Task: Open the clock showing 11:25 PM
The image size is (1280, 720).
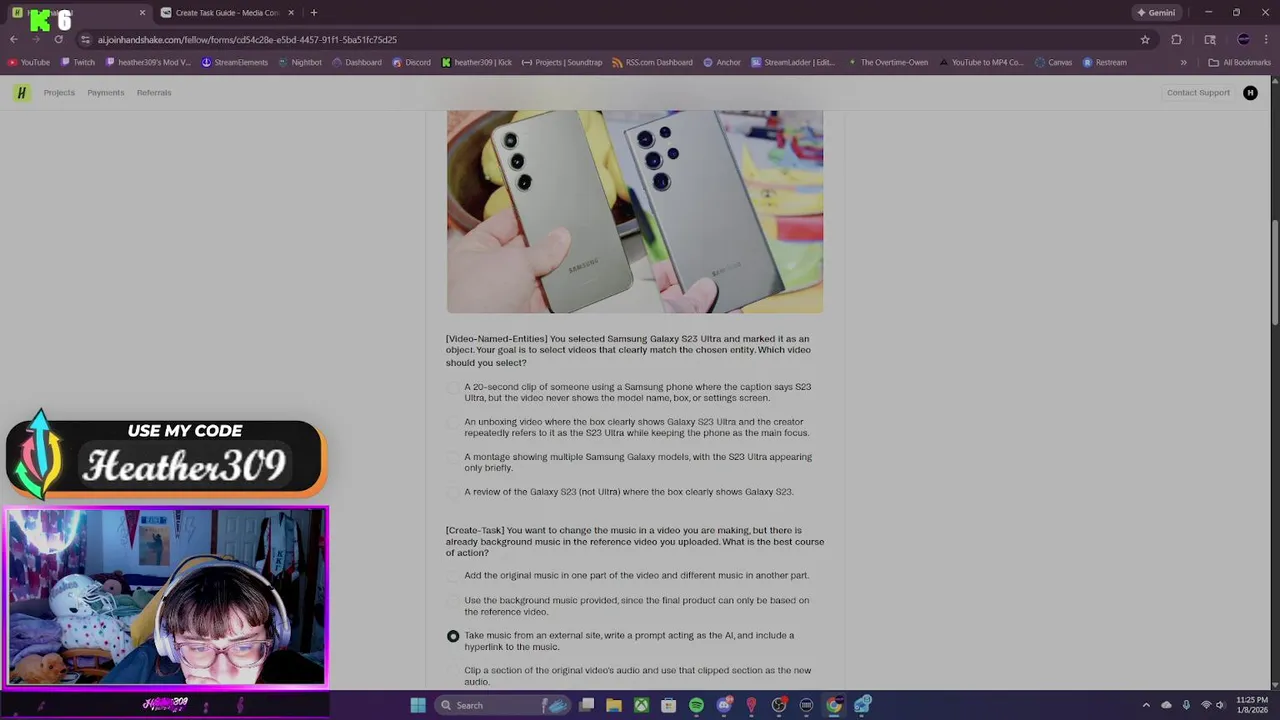Action: [1251, 705]
